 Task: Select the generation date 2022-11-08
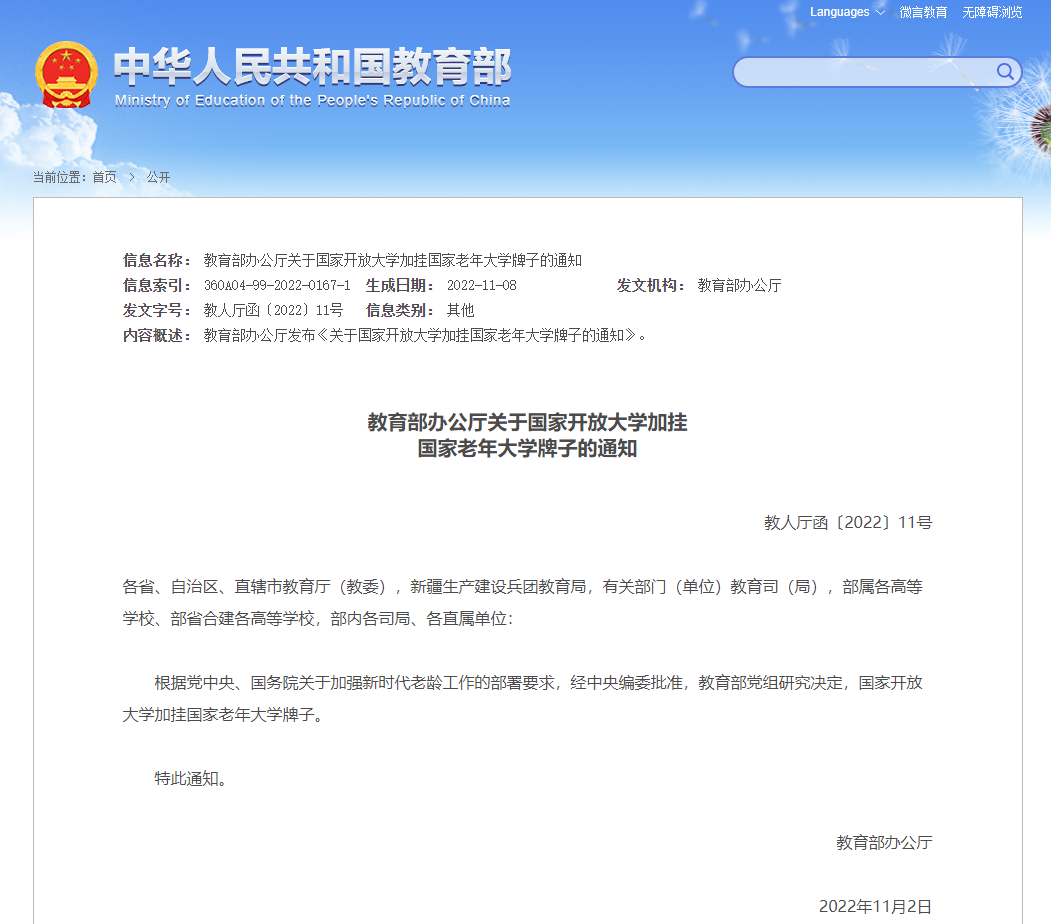click(482, 285)
